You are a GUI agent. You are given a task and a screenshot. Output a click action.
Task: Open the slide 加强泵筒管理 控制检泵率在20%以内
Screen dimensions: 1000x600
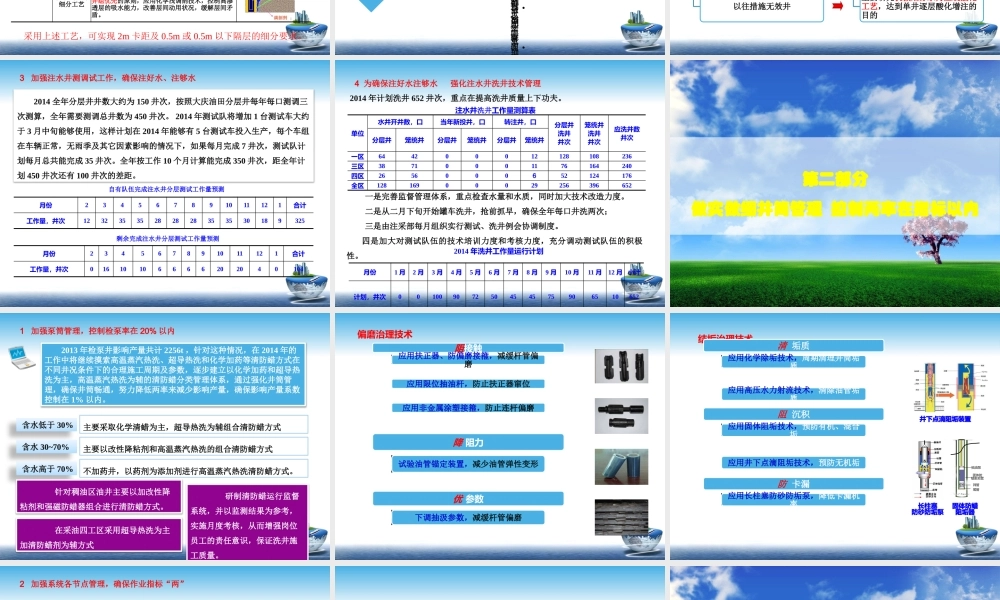[x=165, y=436]
